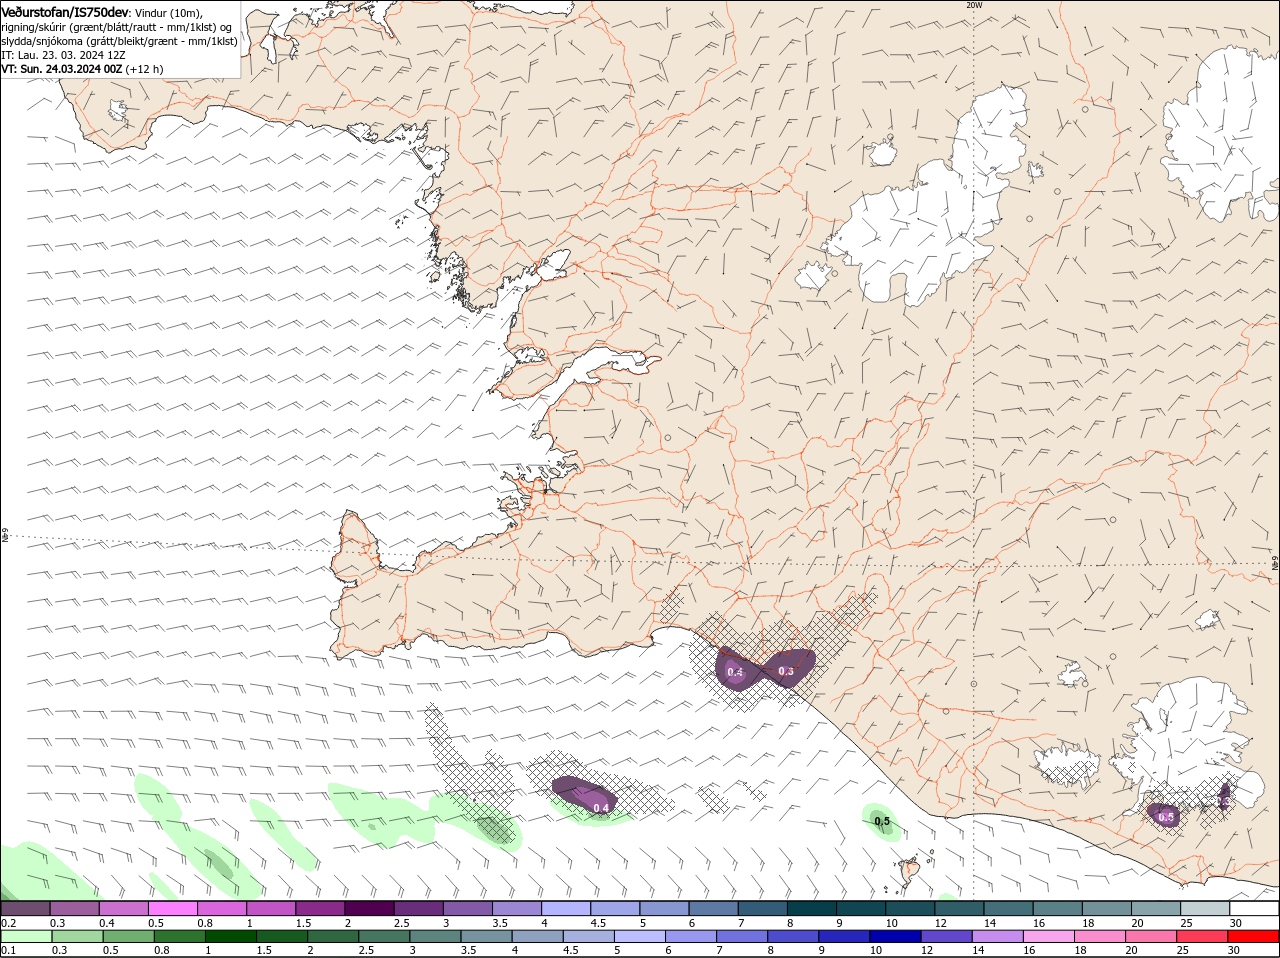1280x958 pixels.
Task: Pick the bright pink upper swatch between 0.5 and 0.8
Action: [x=173, y=908]
